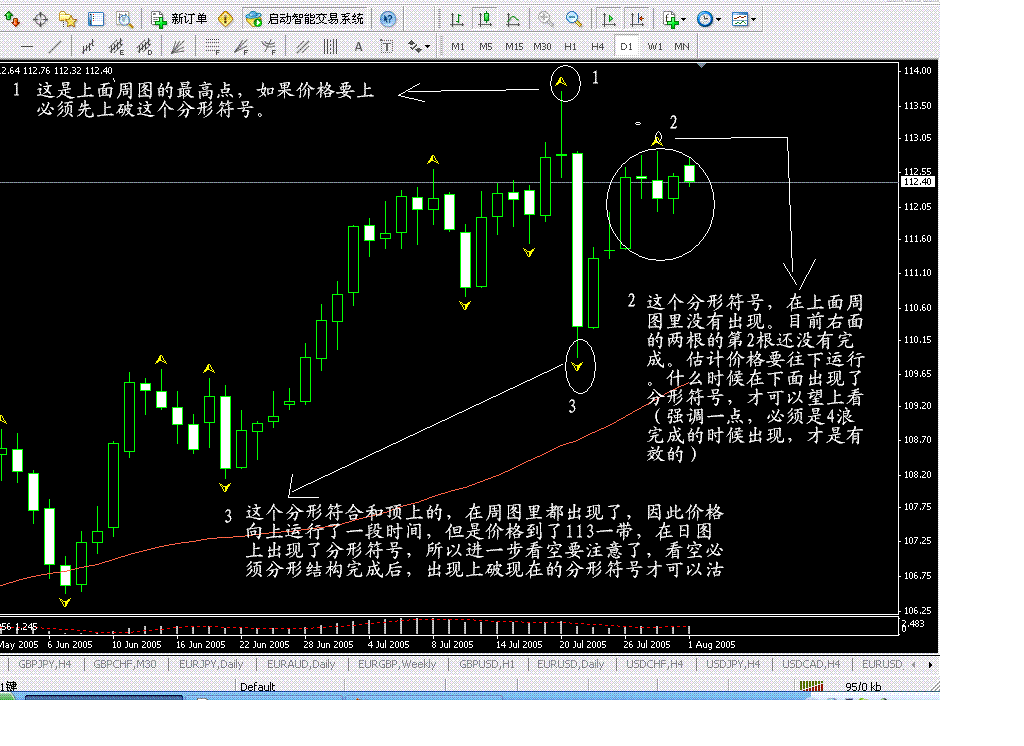Select the cycle lines vertical bars tool
This screenshot has height=746, width=1024.
[x=330, y=46]
